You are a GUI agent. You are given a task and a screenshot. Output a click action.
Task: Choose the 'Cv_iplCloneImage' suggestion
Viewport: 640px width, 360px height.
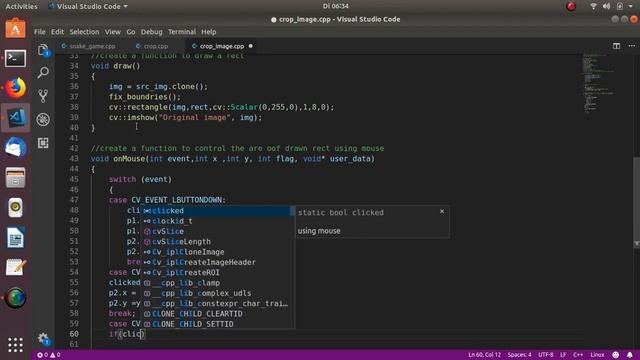tap(217, 252)
